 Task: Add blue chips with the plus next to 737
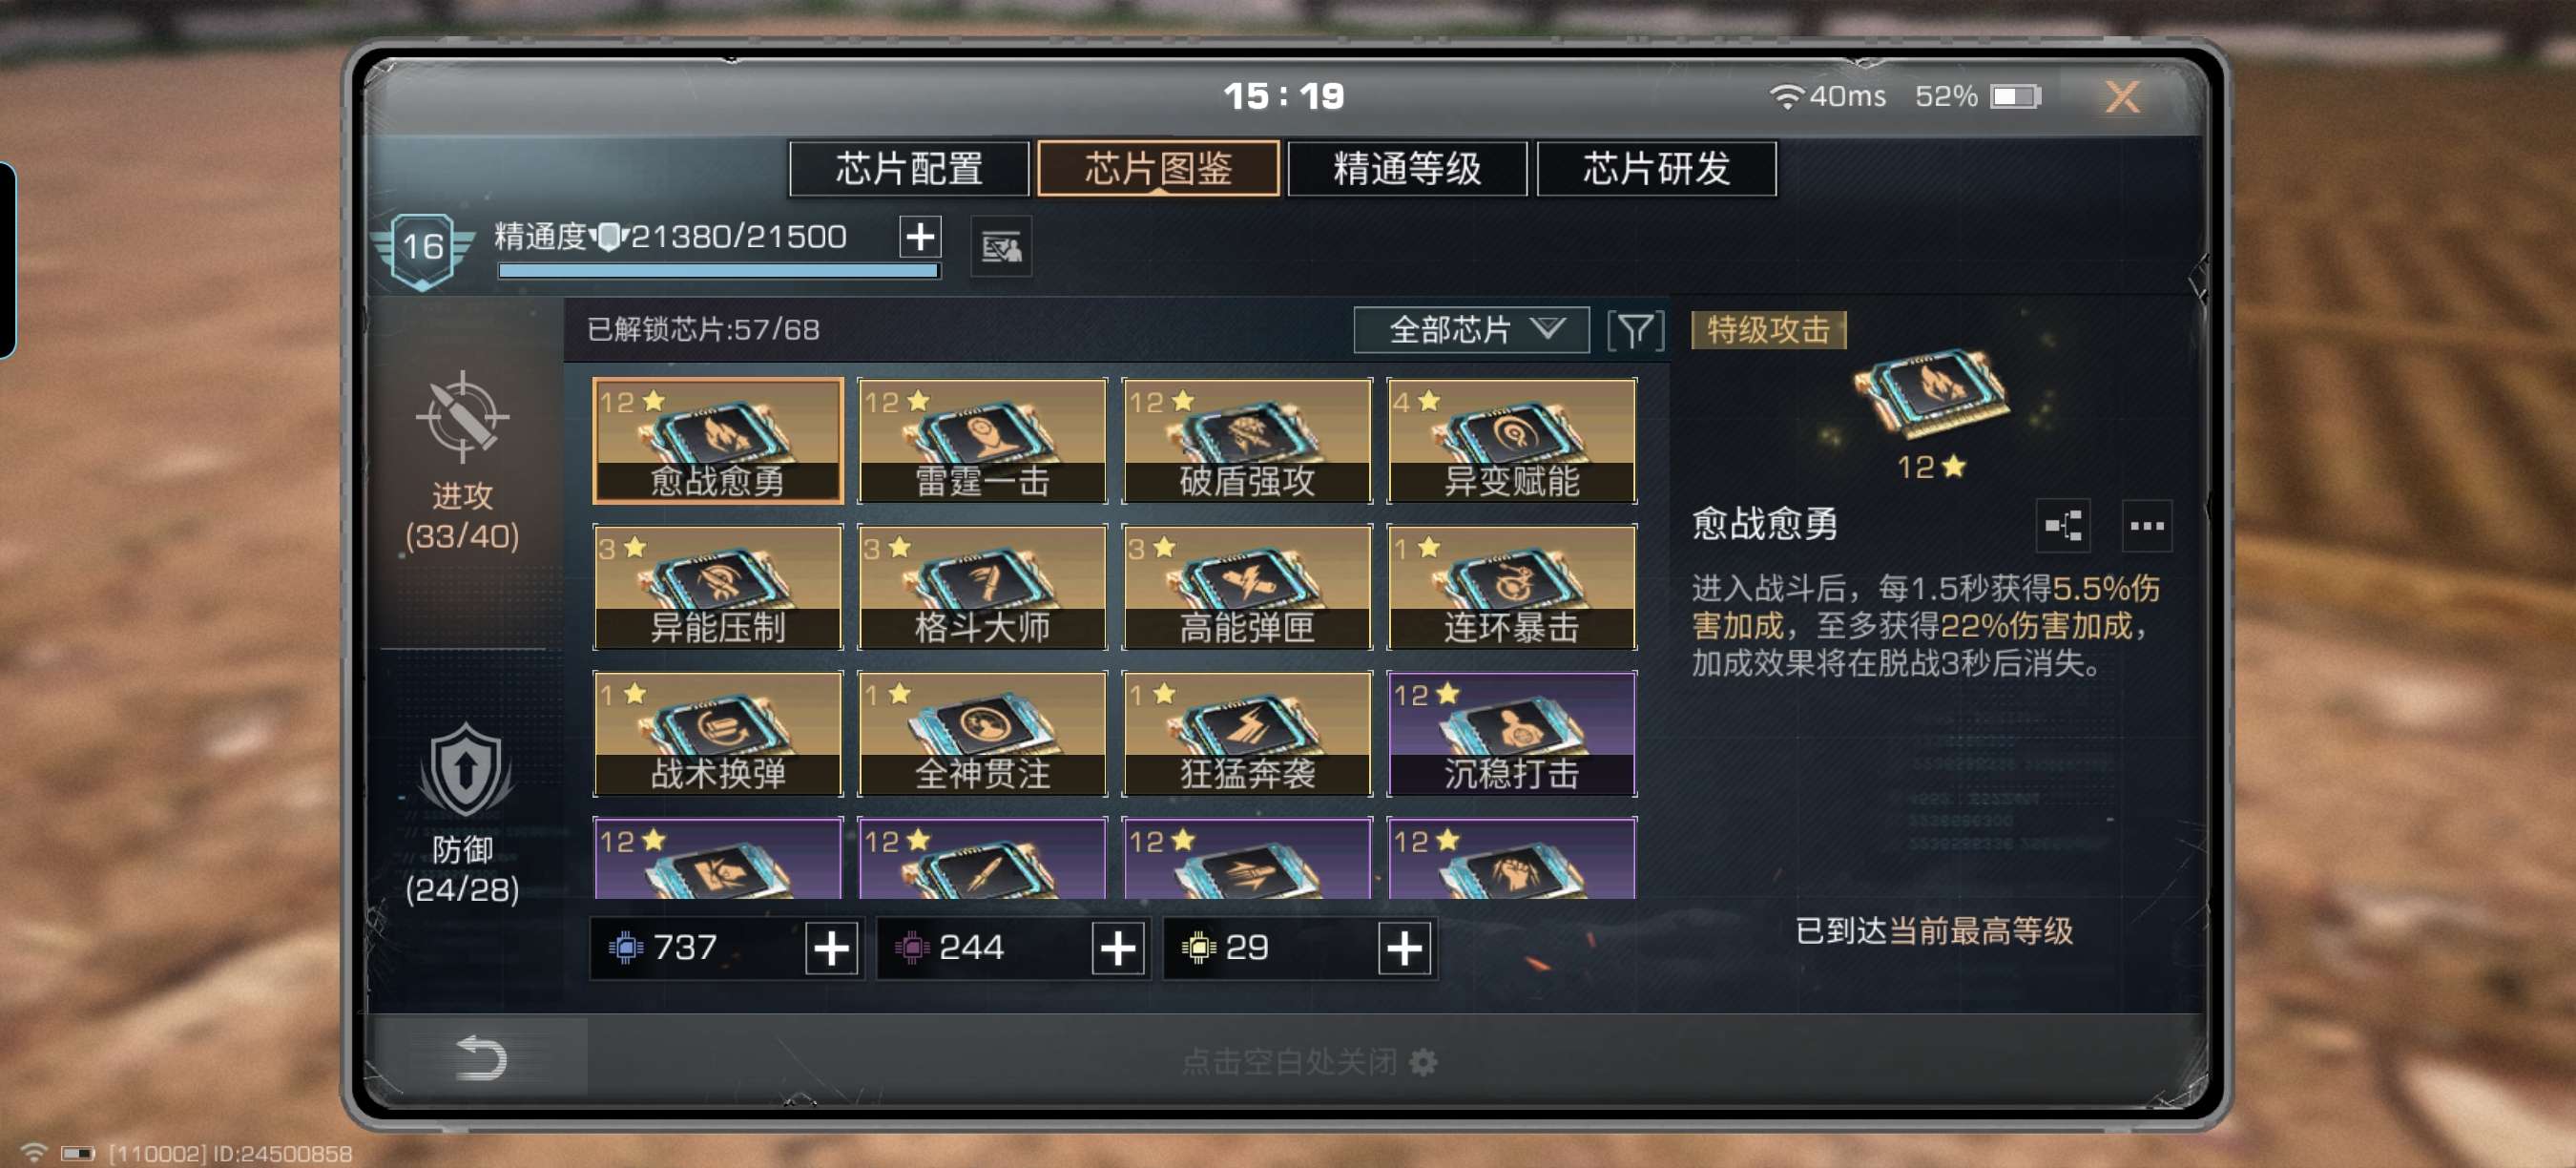pos(831,947)
